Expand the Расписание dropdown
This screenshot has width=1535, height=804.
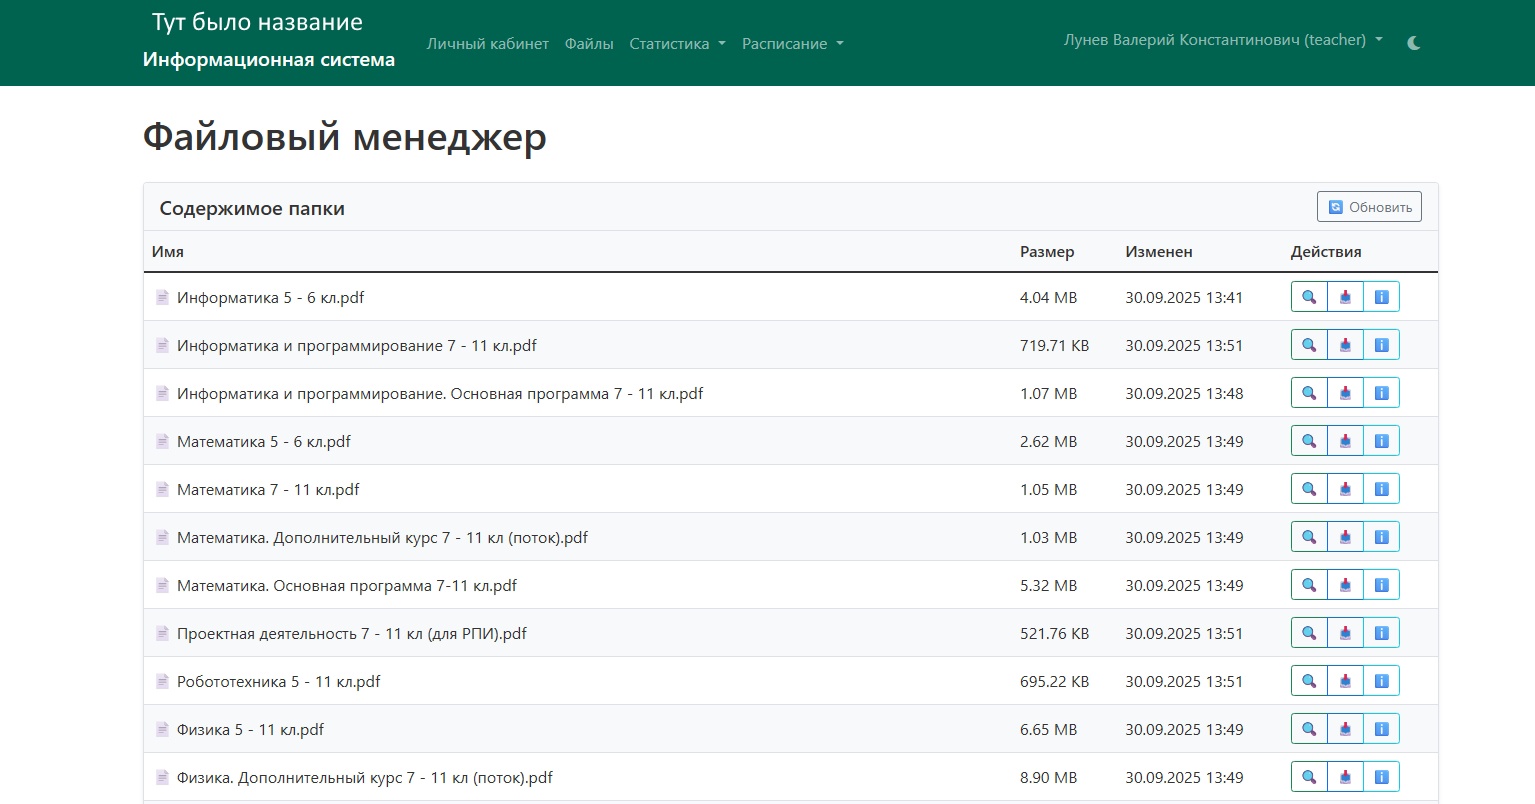[792, 44]
